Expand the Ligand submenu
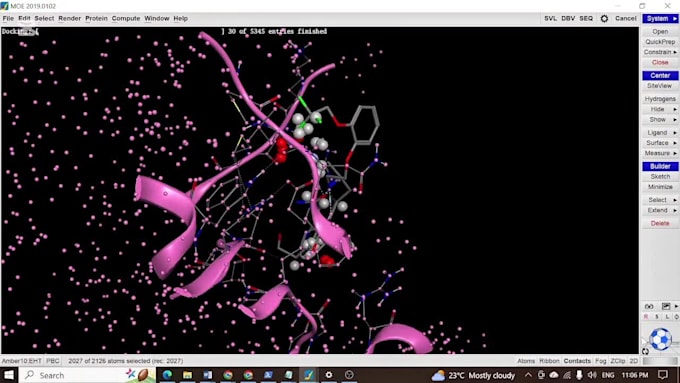The image size is (680, 383). pos(660,132)
